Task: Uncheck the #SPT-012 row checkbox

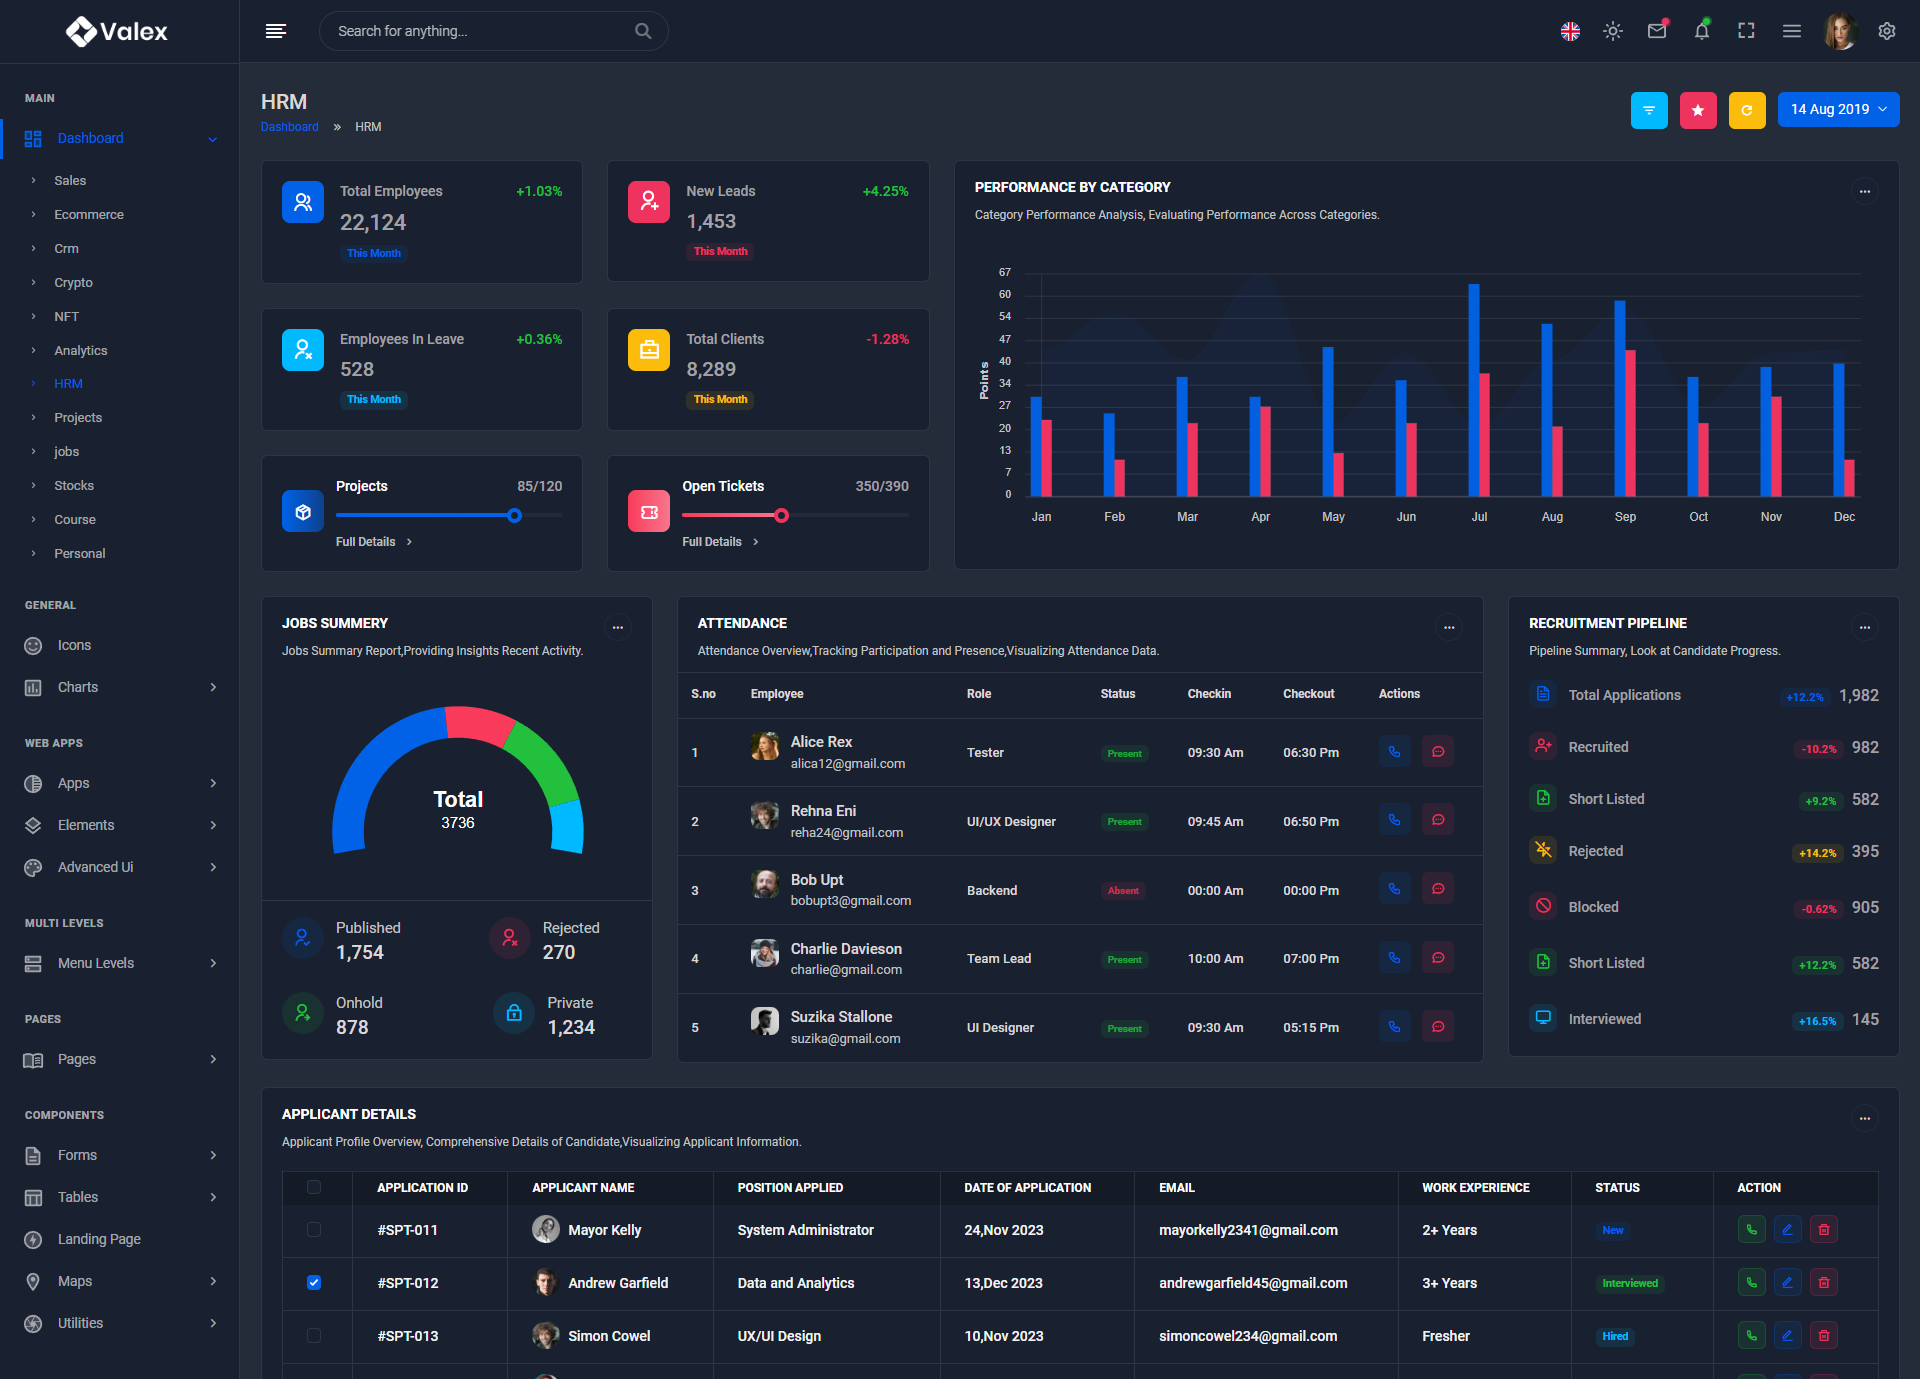Action: pyautogui.click(x=314, y=1283)
